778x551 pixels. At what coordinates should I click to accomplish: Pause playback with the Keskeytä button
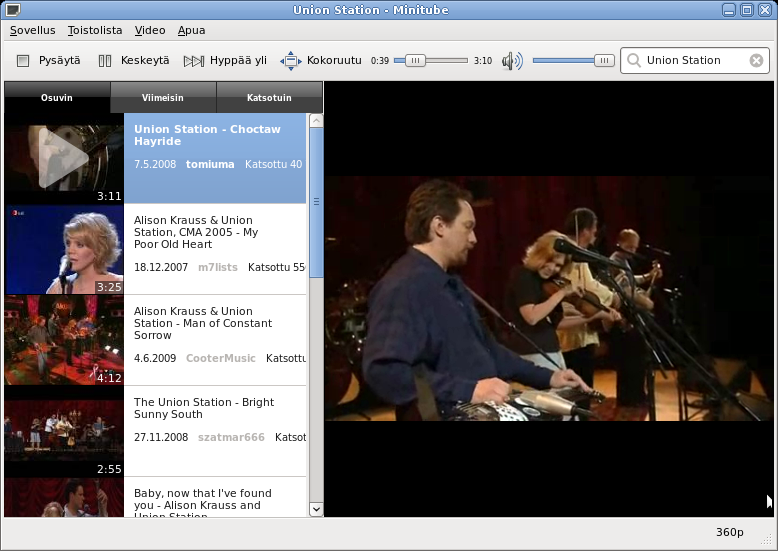(x=105, y=61)
